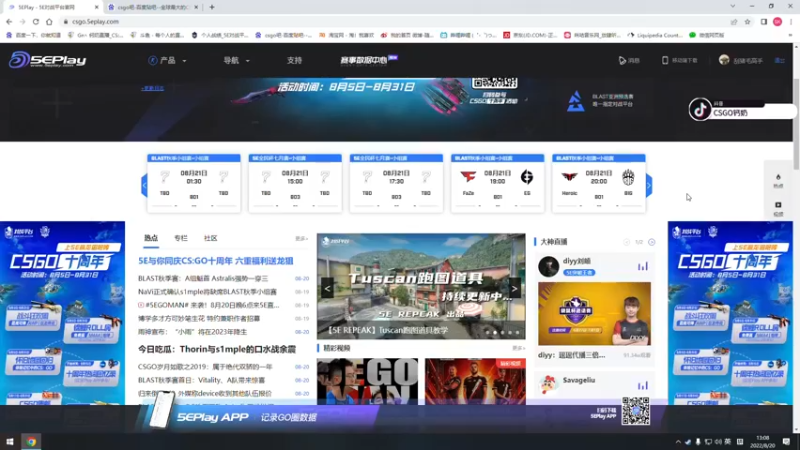Open the TikTok CSGO钙奶 badge
This screenshot has width=800, height=450.
[742, 109]
